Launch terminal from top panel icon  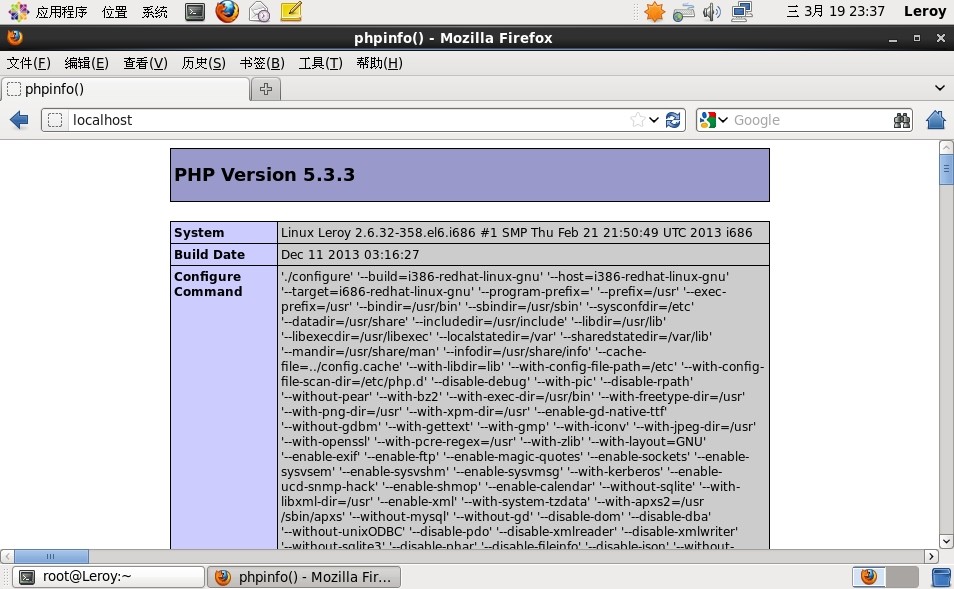pyautogui.click(x=195, y=12)
